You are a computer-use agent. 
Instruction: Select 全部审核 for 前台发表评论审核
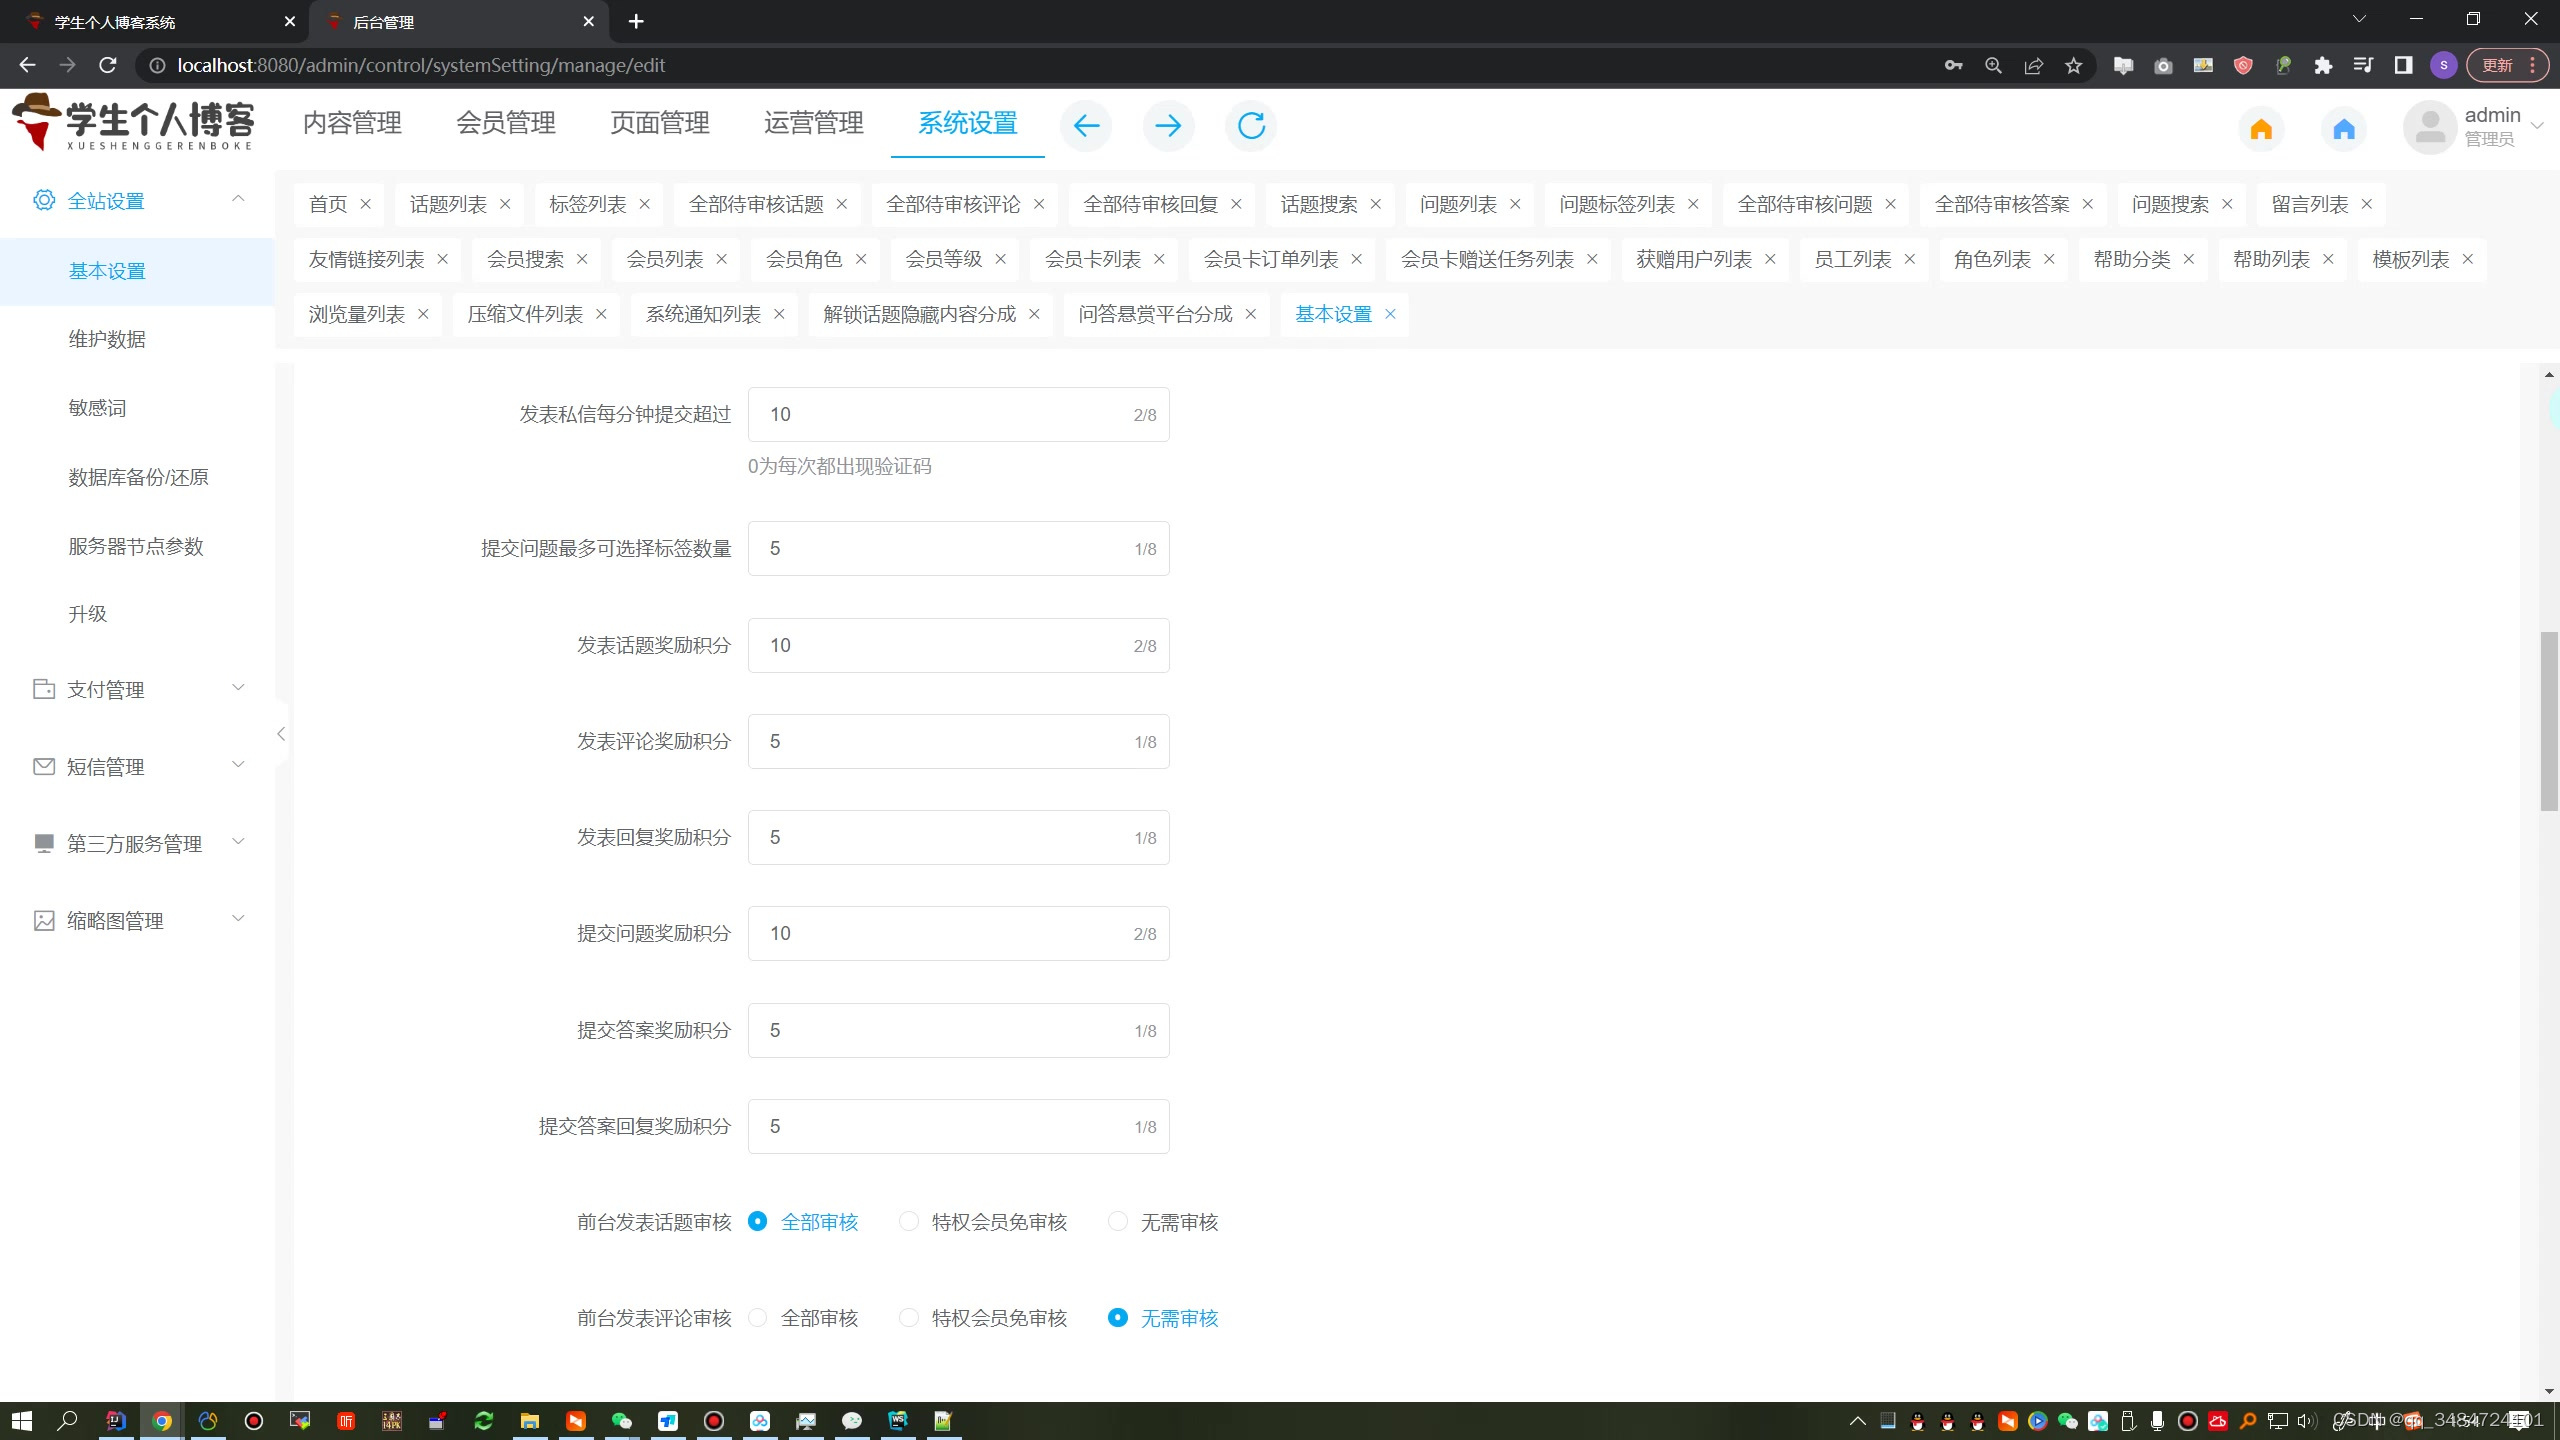point(758,1317)
